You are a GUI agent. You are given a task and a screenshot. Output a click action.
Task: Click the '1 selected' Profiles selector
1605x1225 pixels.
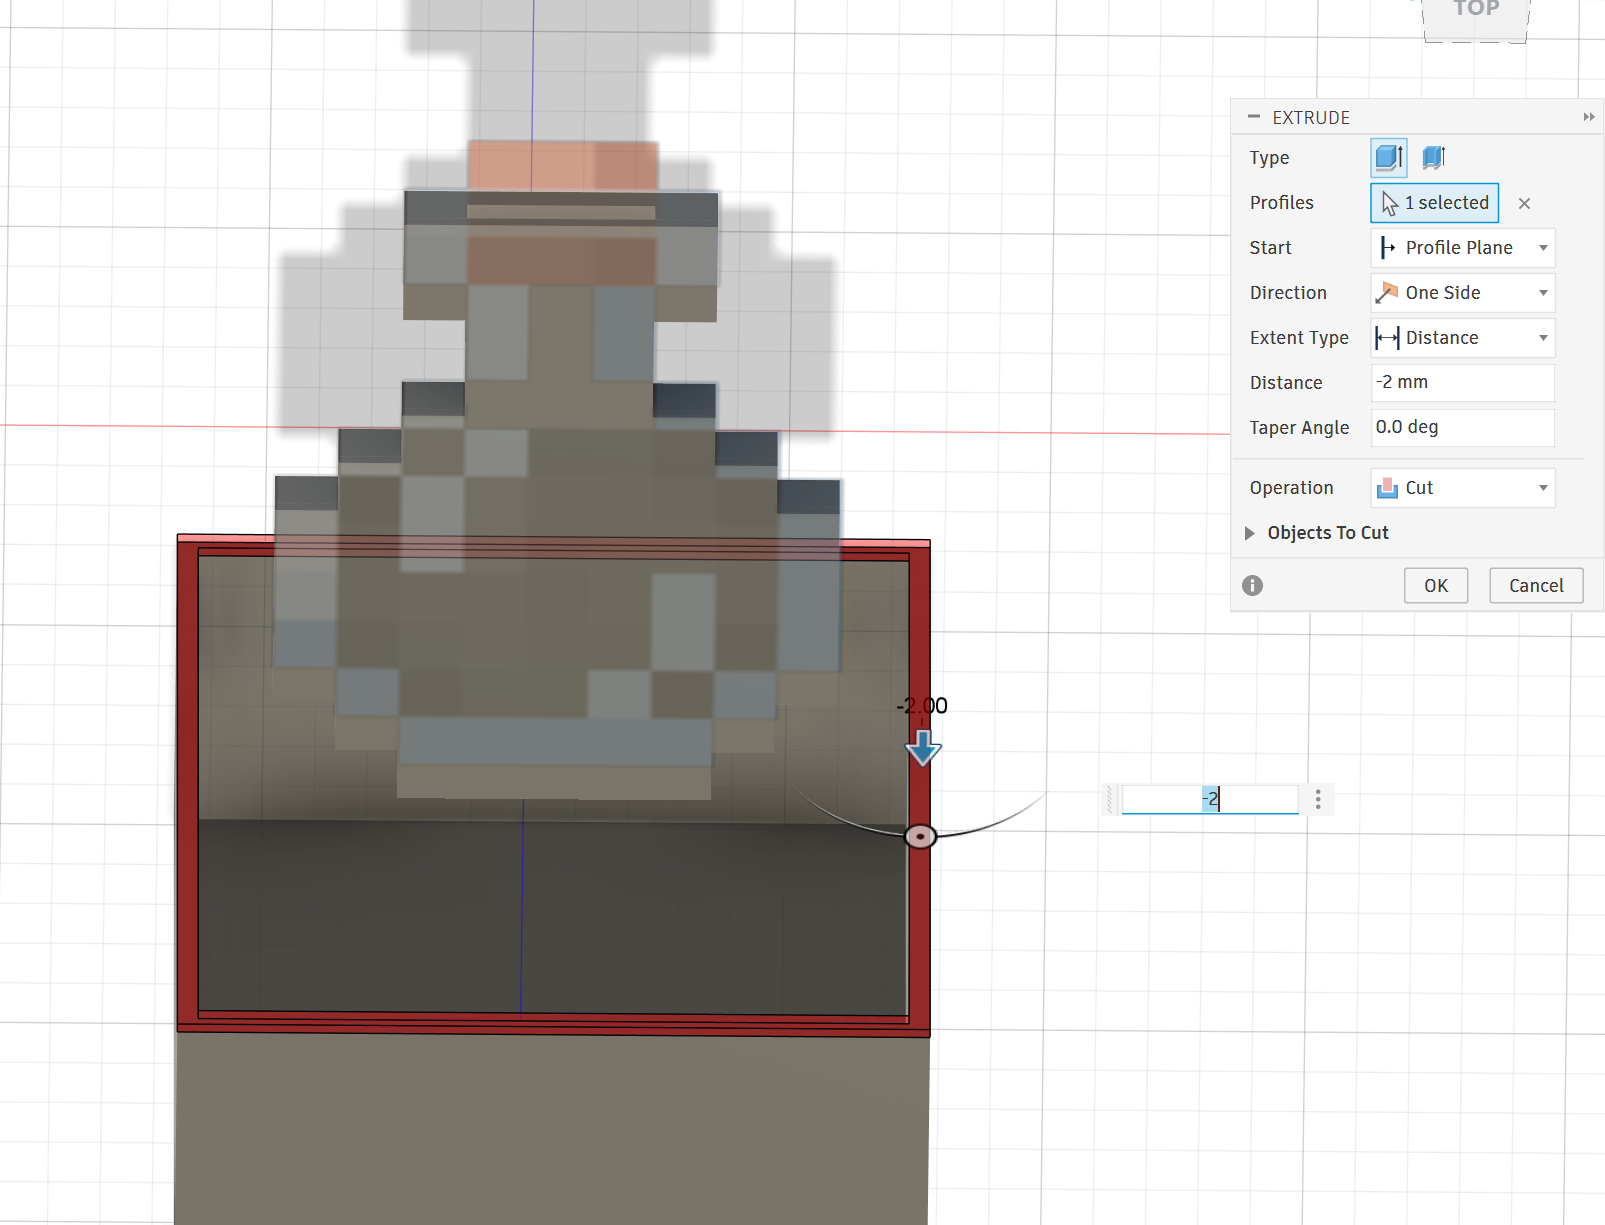coord(1434,203)
